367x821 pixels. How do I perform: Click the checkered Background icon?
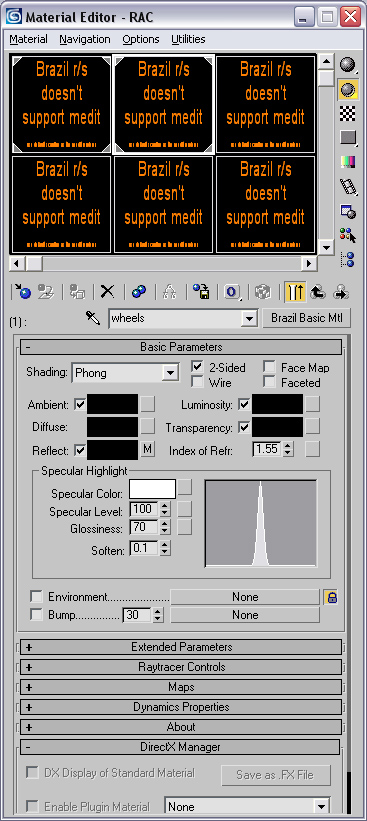pos(348,114)
